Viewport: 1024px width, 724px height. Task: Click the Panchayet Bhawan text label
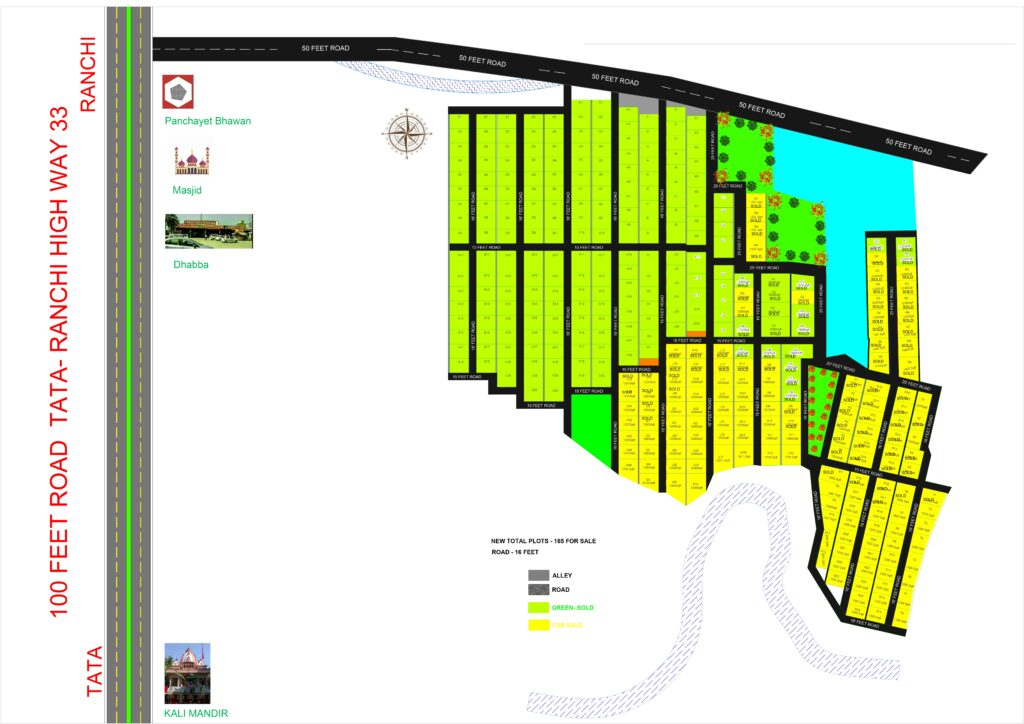coord(208,121)
